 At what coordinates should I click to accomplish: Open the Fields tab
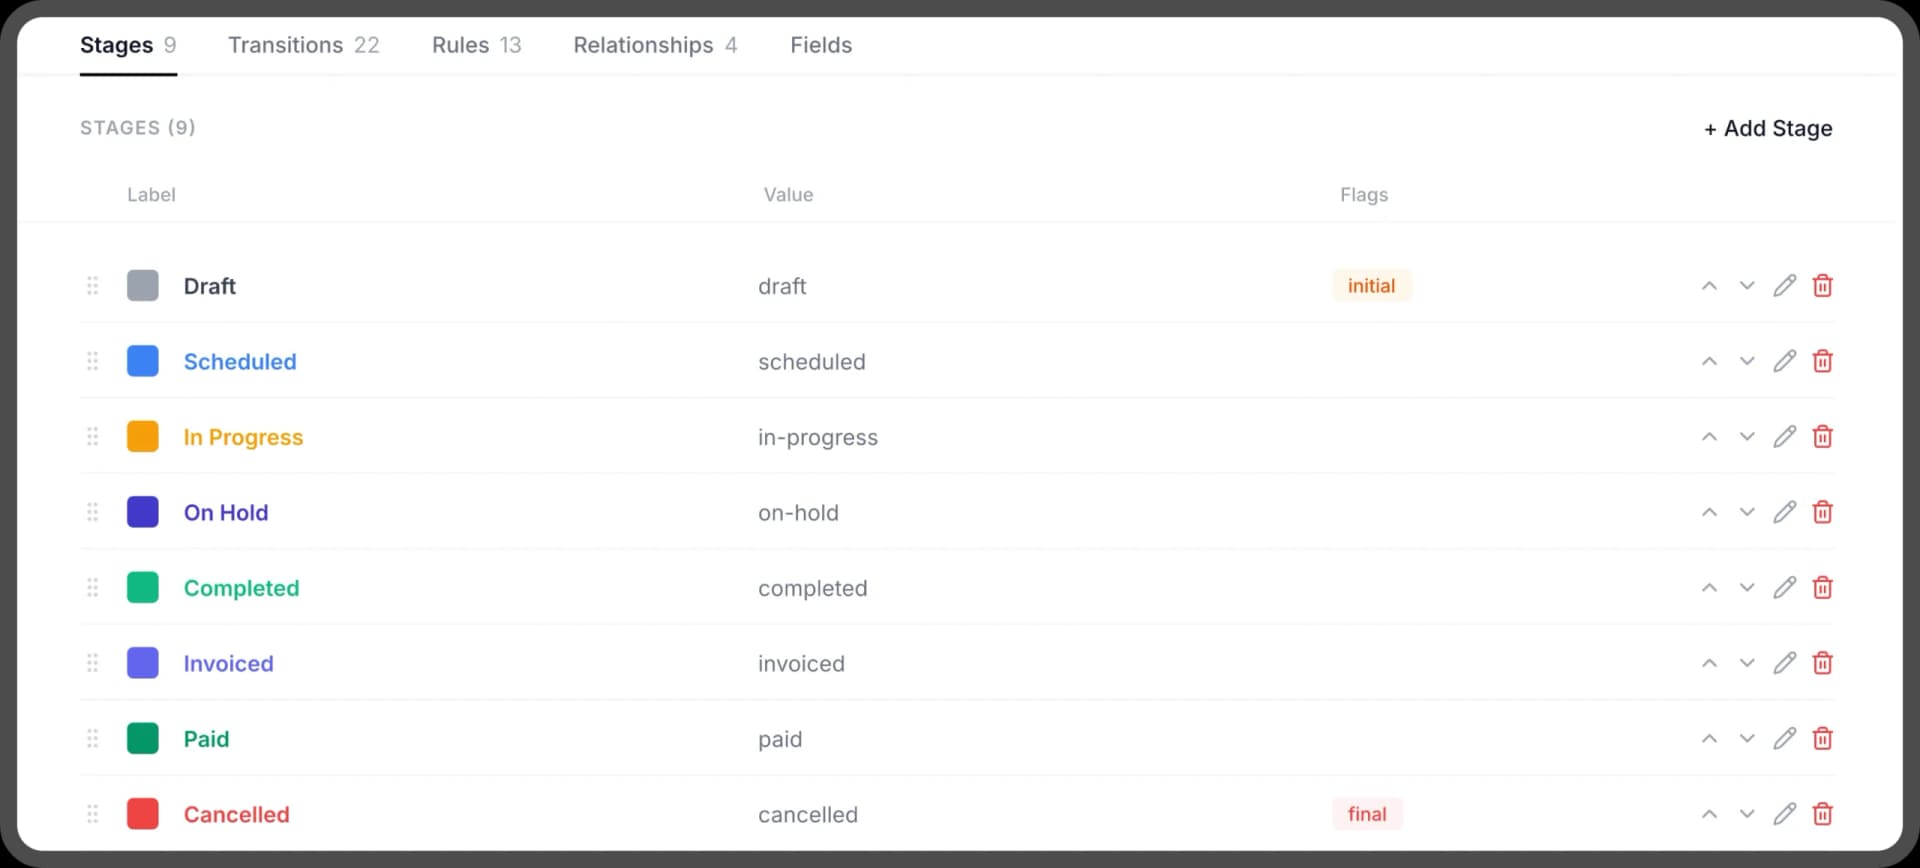(820, 45)
